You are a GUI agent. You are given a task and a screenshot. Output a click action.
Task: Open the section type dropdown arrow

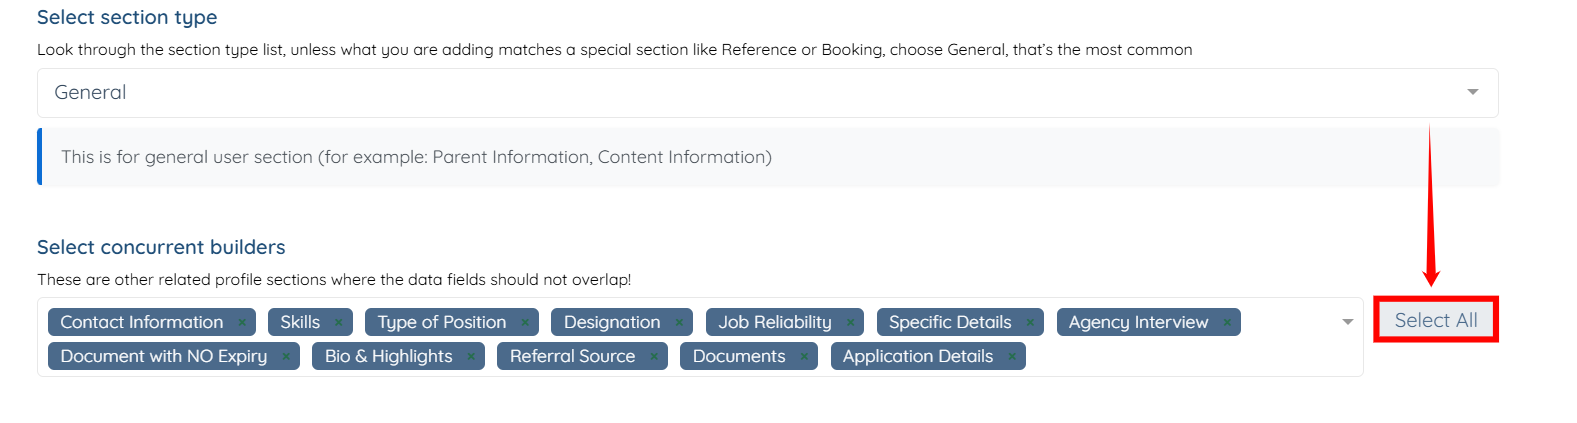tap(1472, 92)
